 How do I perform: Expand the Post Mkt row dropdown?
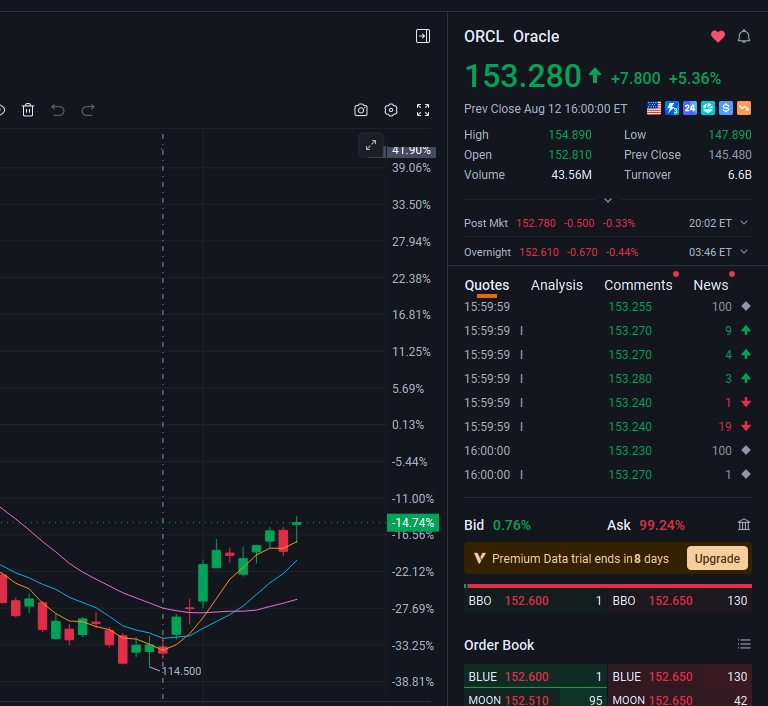click(x=744, y=223)
